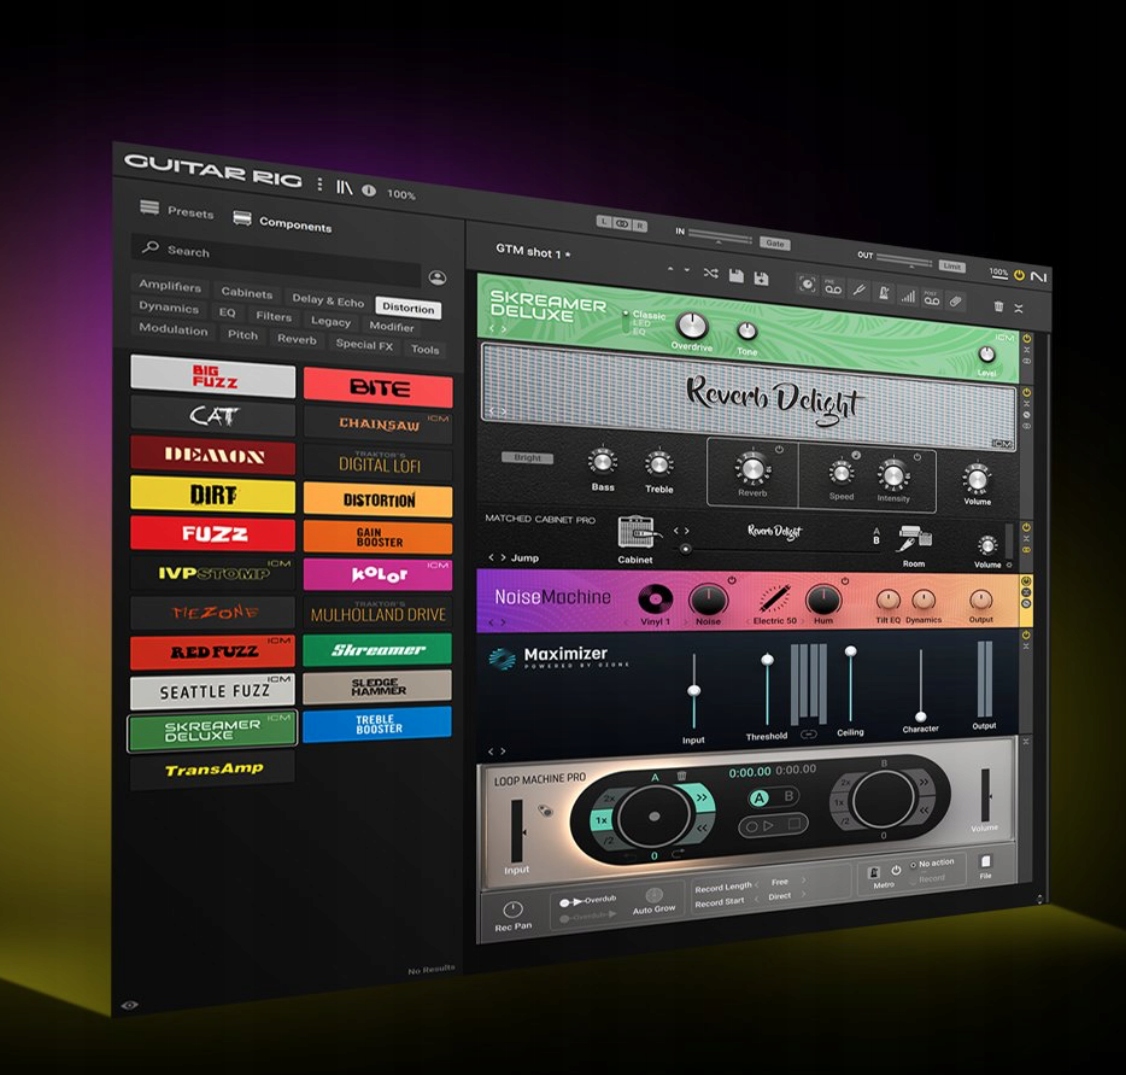Click Skreamer Deluxe next preset arrow

point(504,329)
